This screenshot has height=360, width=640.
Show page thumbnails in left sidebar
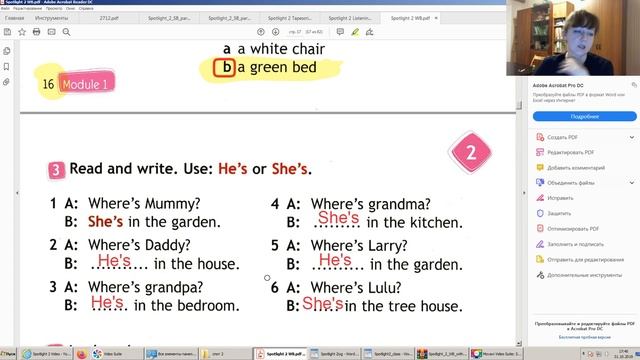tap(7, 51)
